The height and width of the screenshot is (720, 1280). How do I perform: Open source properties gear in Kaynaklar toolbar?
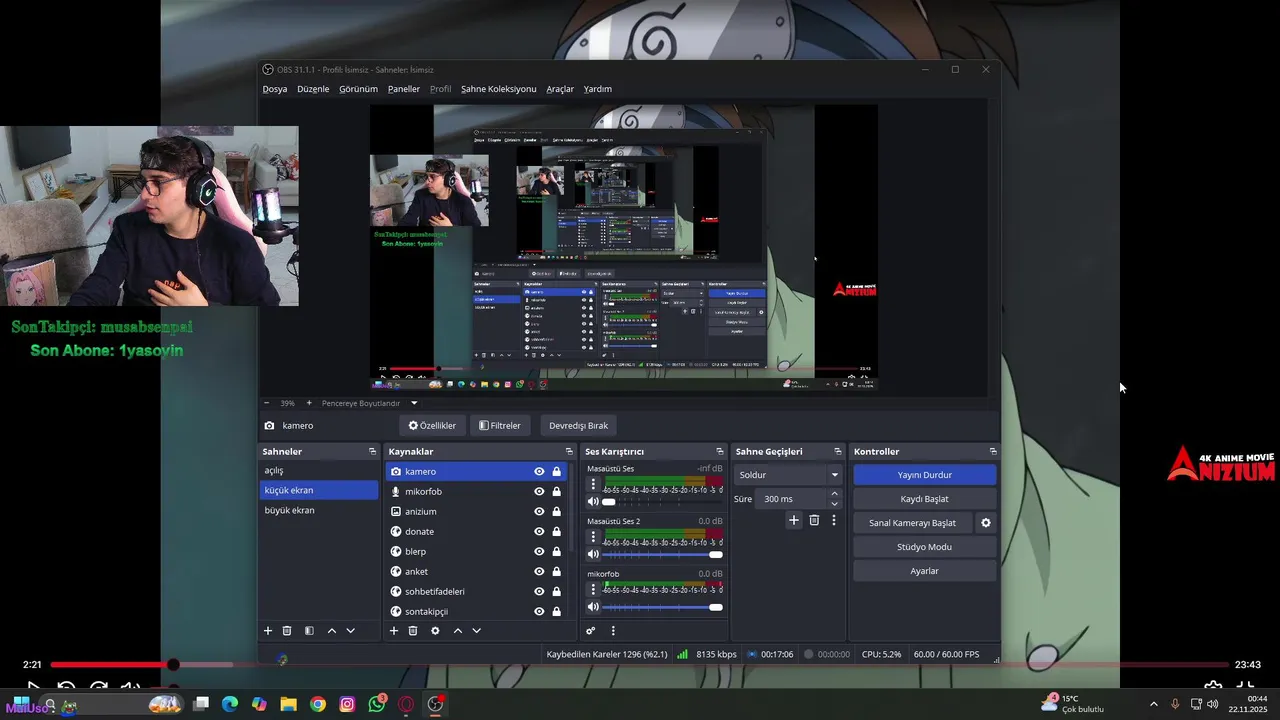coord(435,631)
